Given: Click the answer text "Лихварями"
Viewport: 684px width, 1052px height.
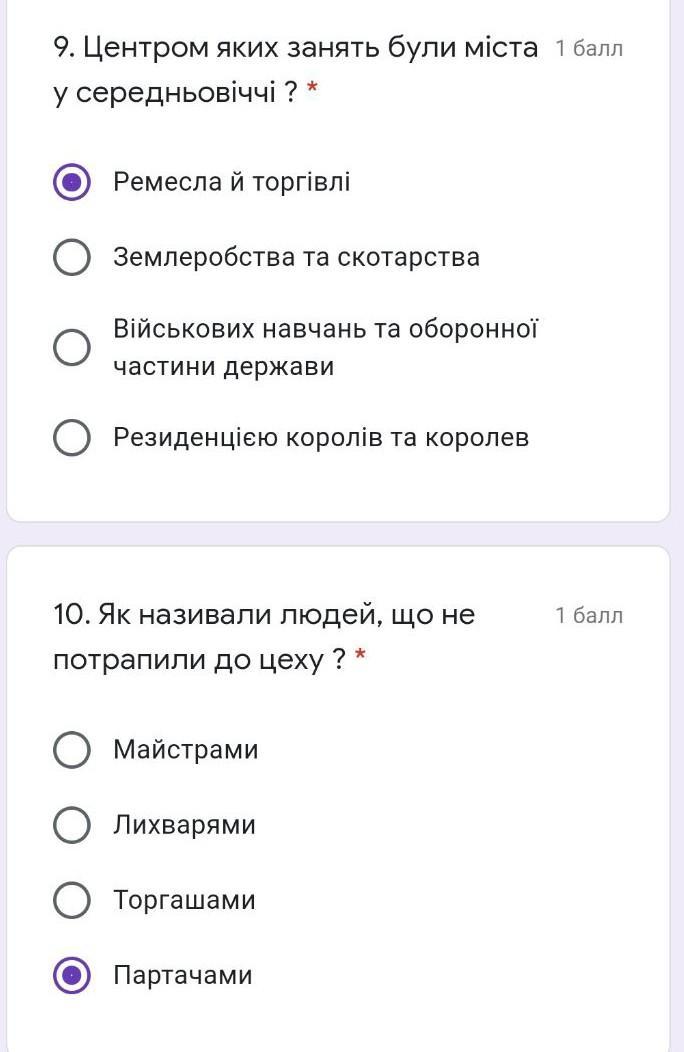Looking at the screenshot, I should 185,825.
